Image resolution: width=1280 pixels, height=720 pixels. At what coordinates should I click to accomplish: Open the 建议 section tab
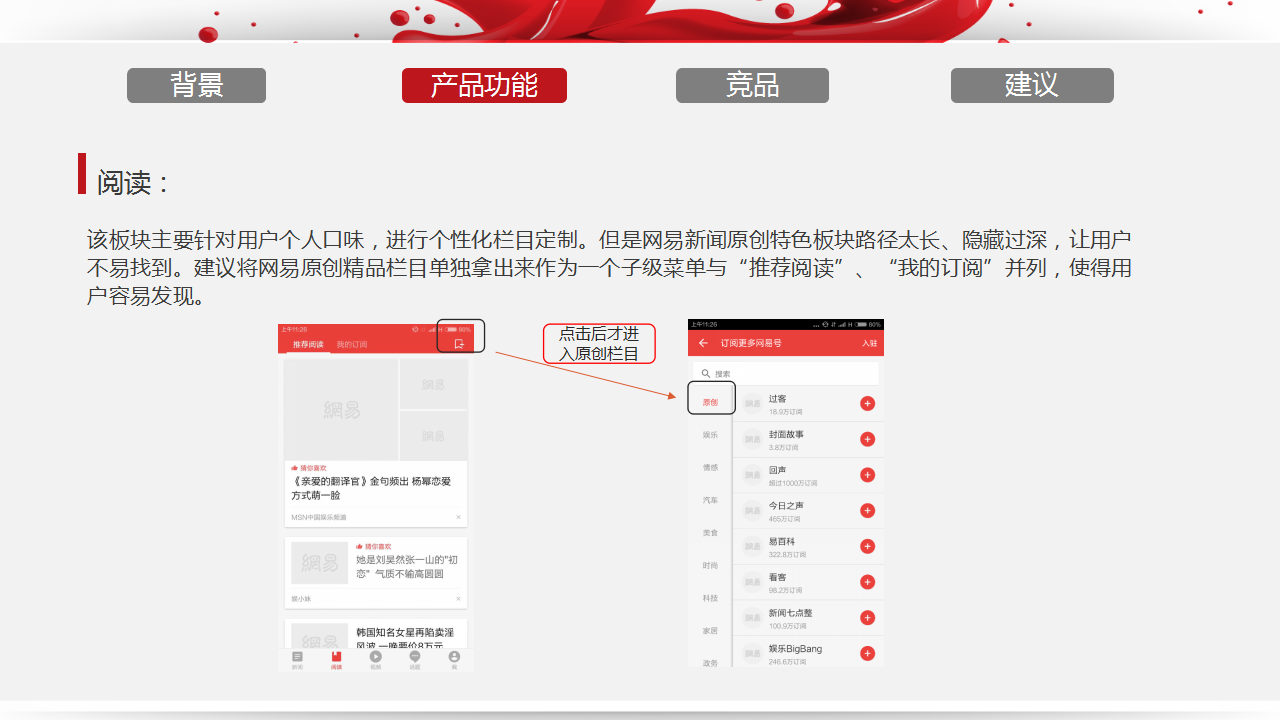[x=1032, y=85]
